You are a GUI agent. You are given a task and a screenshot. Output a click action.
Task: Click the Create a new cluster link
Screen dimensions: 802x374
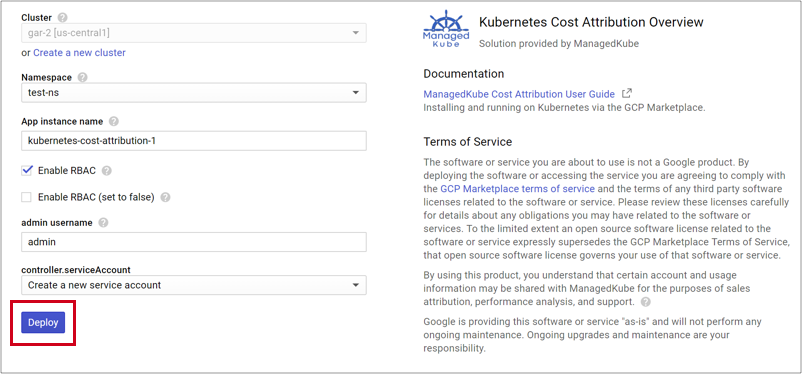point(79,53)
